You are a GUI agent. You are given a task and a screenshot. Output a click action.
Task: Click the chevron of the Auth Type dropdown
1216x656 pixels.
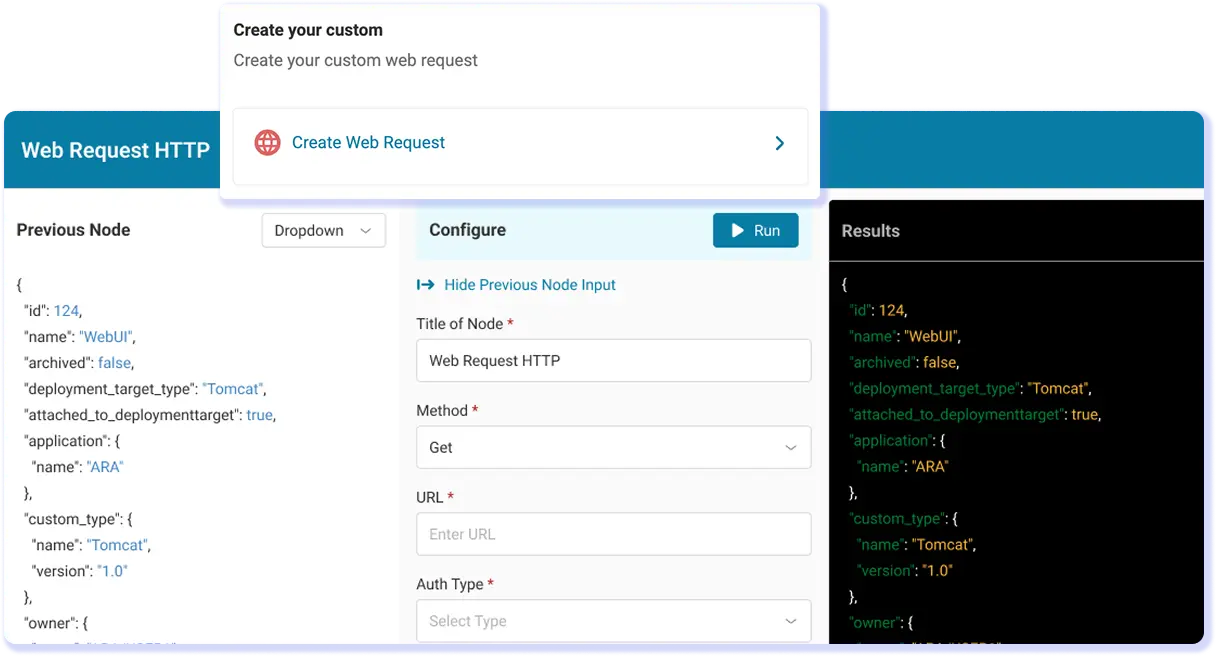pyautogui.click(x=790, y=621)
